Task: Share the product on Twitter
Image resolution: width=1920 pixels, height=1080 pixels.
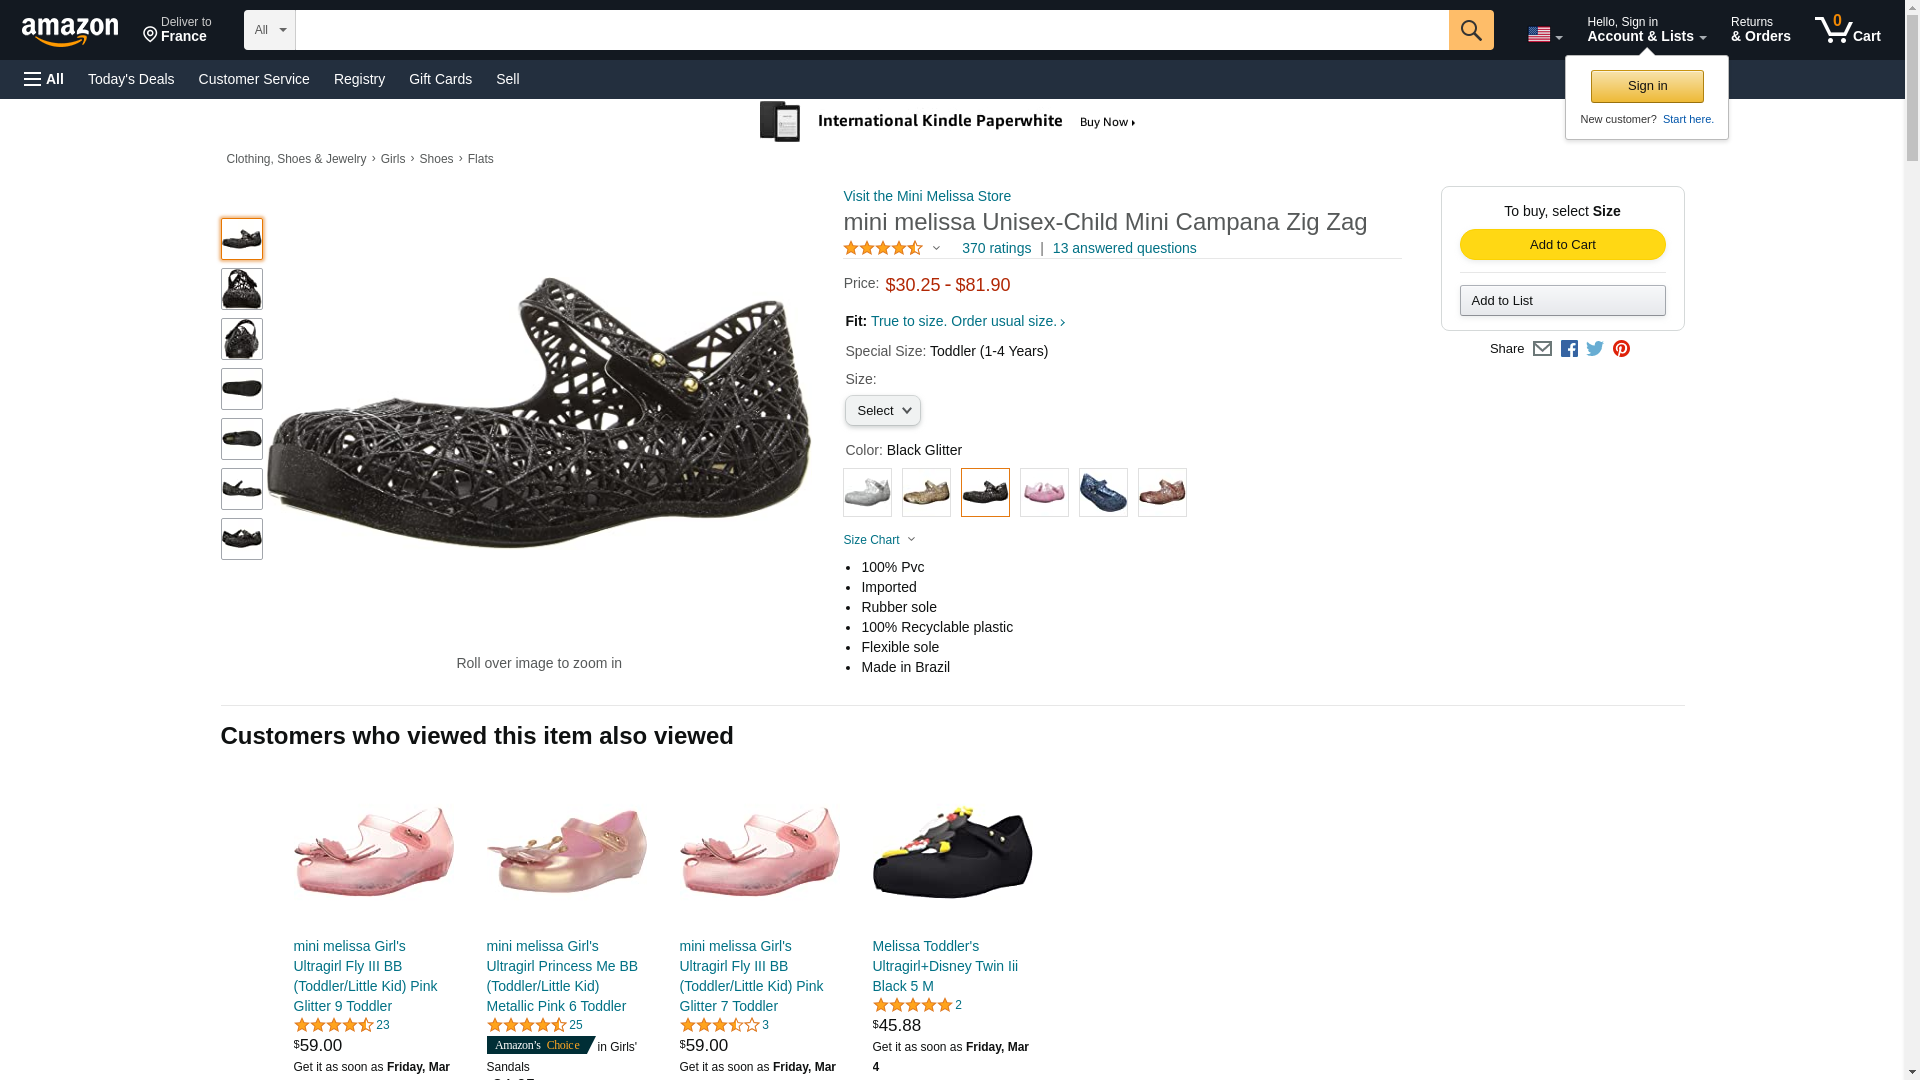Action: [1595, 349]
